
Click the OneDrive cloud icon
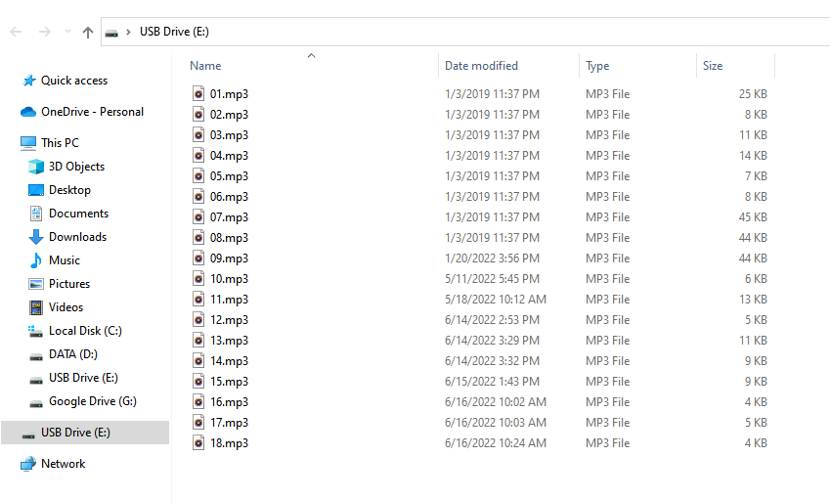(x=28, y=112)
